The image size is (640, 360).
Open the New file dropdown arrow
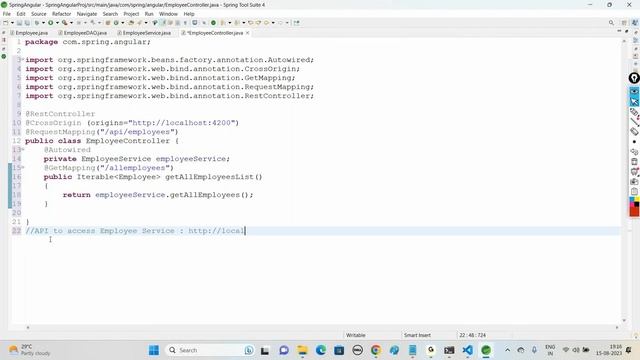(12, 23)
